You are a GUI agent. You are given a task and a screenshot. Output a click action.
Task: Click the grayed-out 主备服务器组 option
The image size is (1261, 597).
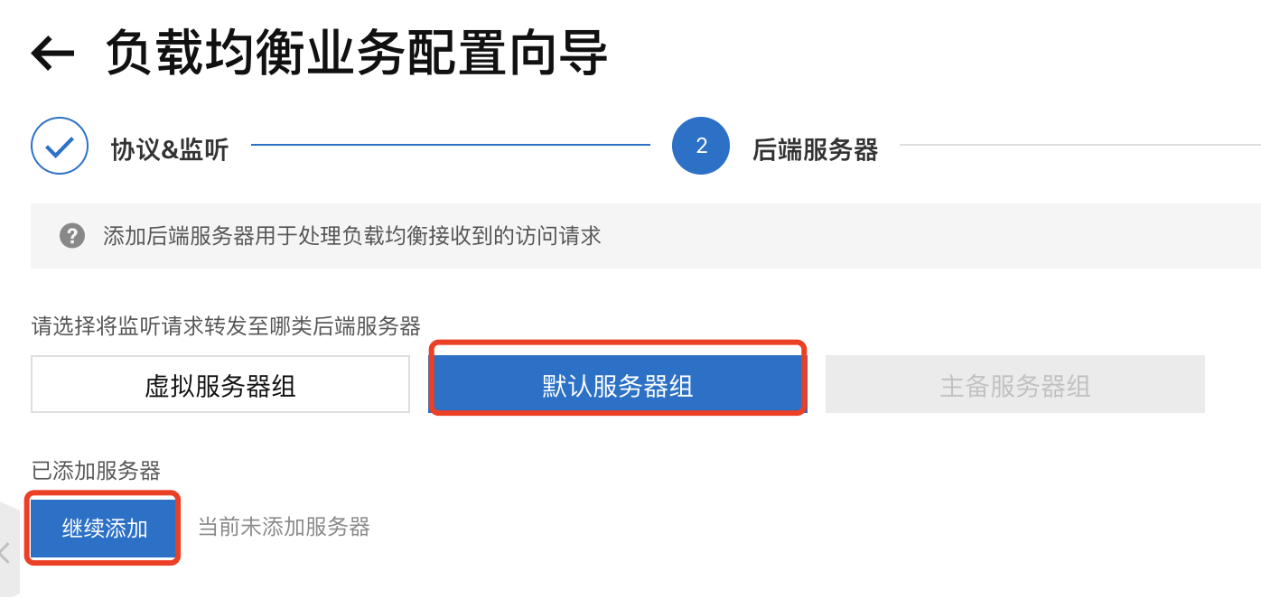tap(1014, 384)
